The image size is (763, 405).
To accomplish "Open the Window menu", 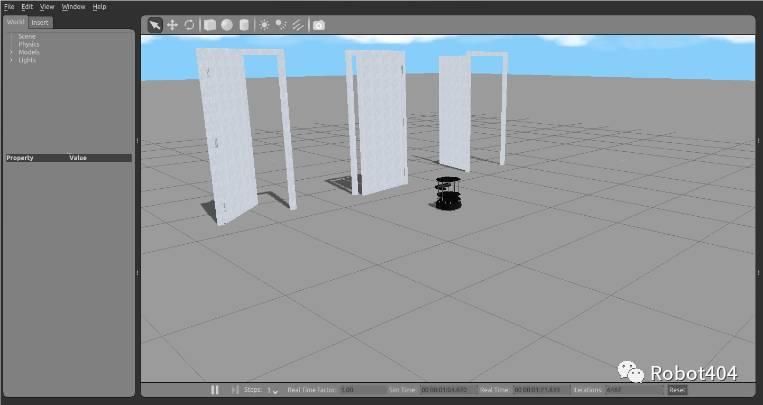I will click(73, 7).
